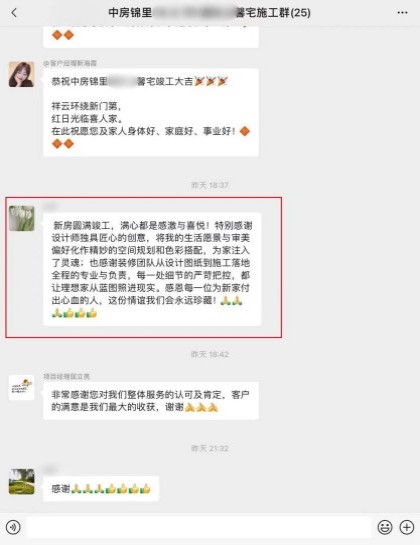Viewport: 420px width, 545px height.
Task: Tap the voice input icon
Action: click(13, 527)
